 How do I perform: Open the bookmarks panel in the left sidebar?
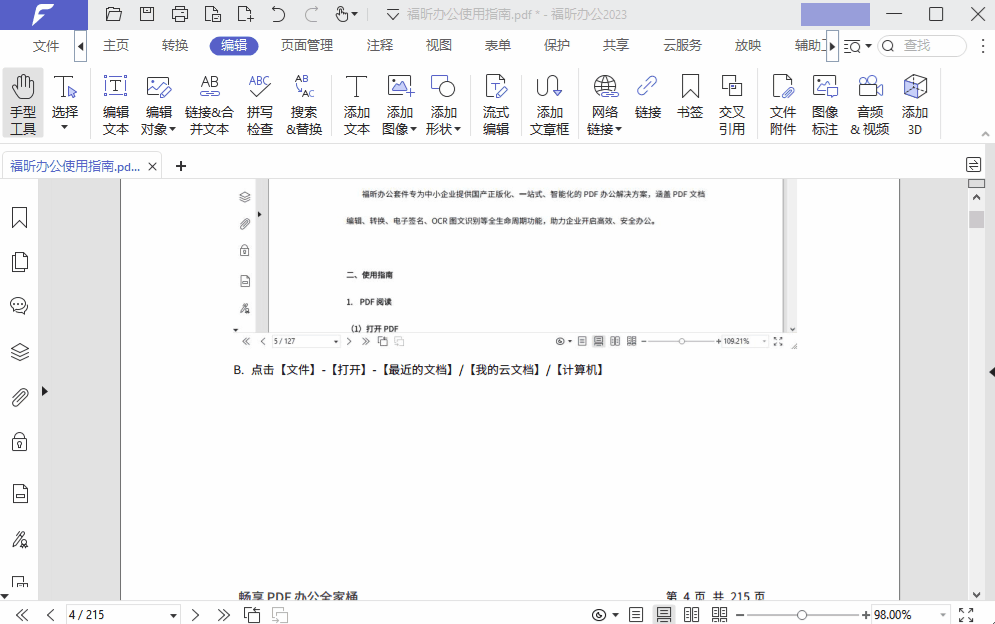click(x=19, y=216)
